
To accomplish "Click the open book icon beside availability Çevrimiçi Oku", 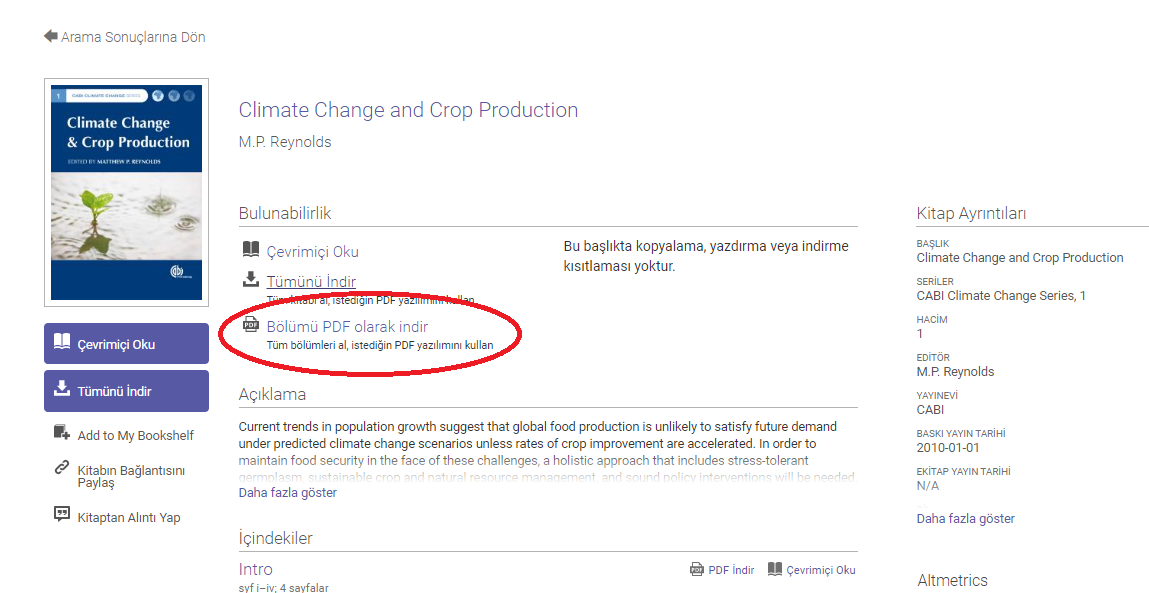I will pyautogui.click(x=251, y=251).
